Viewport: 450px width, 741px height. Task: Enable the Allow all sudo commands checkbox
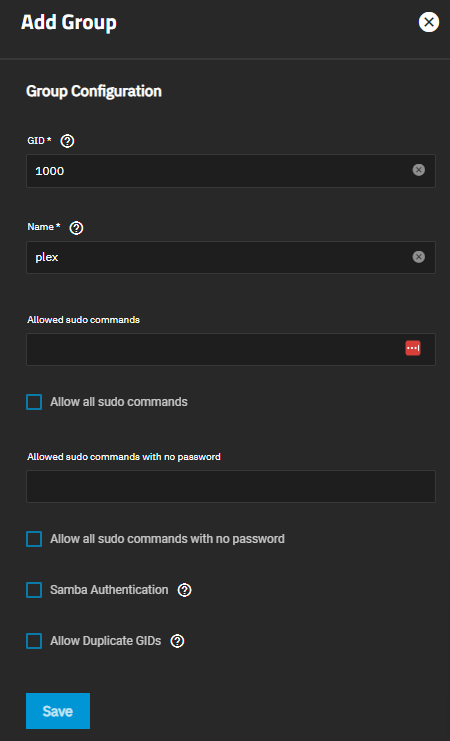pyautogui.click(x=34, y=402)
